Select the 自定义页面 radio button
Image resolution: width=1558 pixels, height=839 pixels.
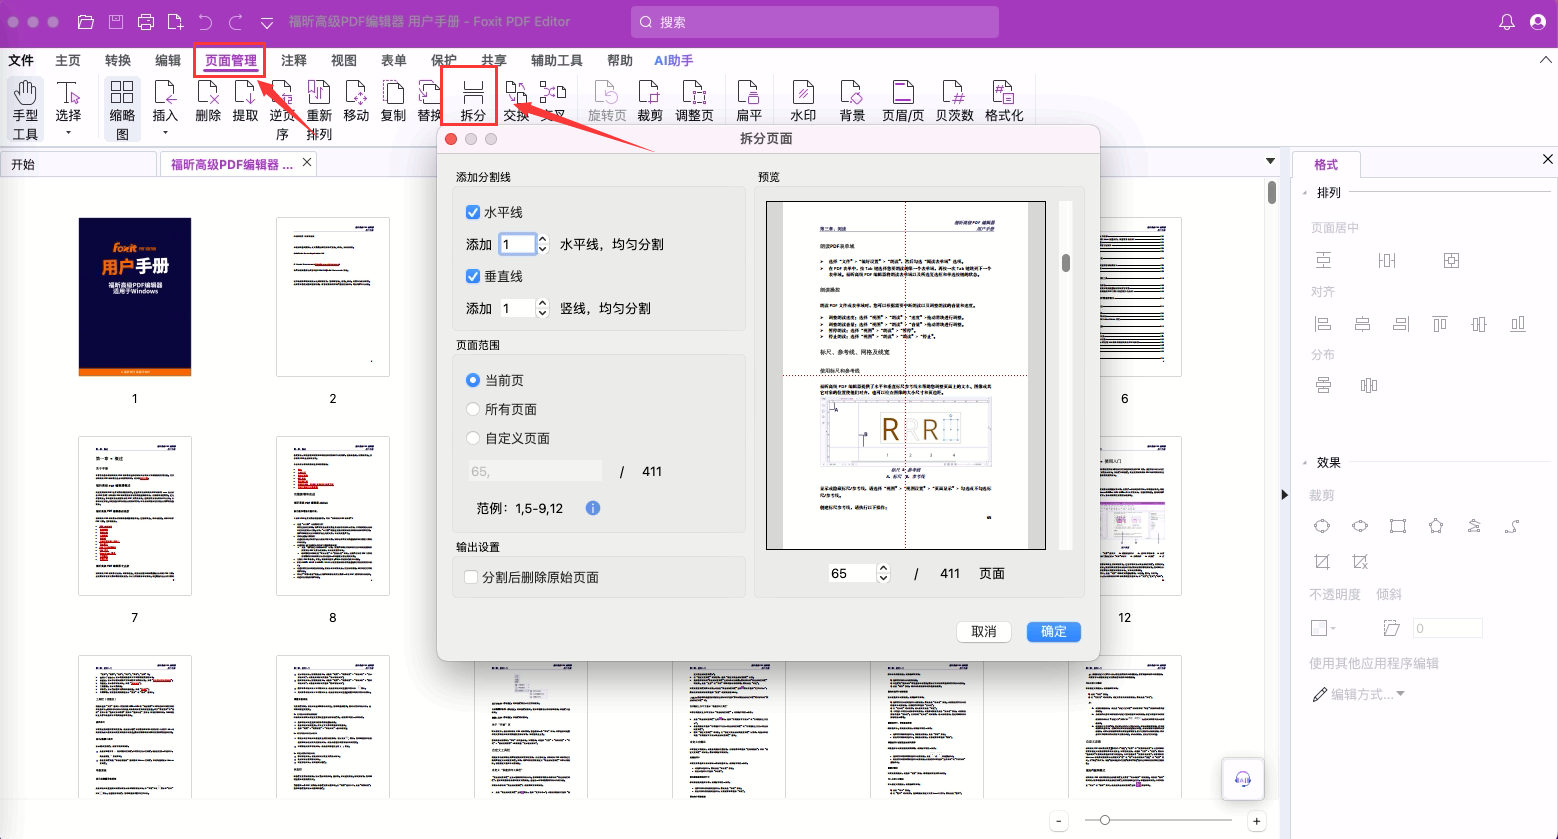pyautogui.click(x=473, y=438)
